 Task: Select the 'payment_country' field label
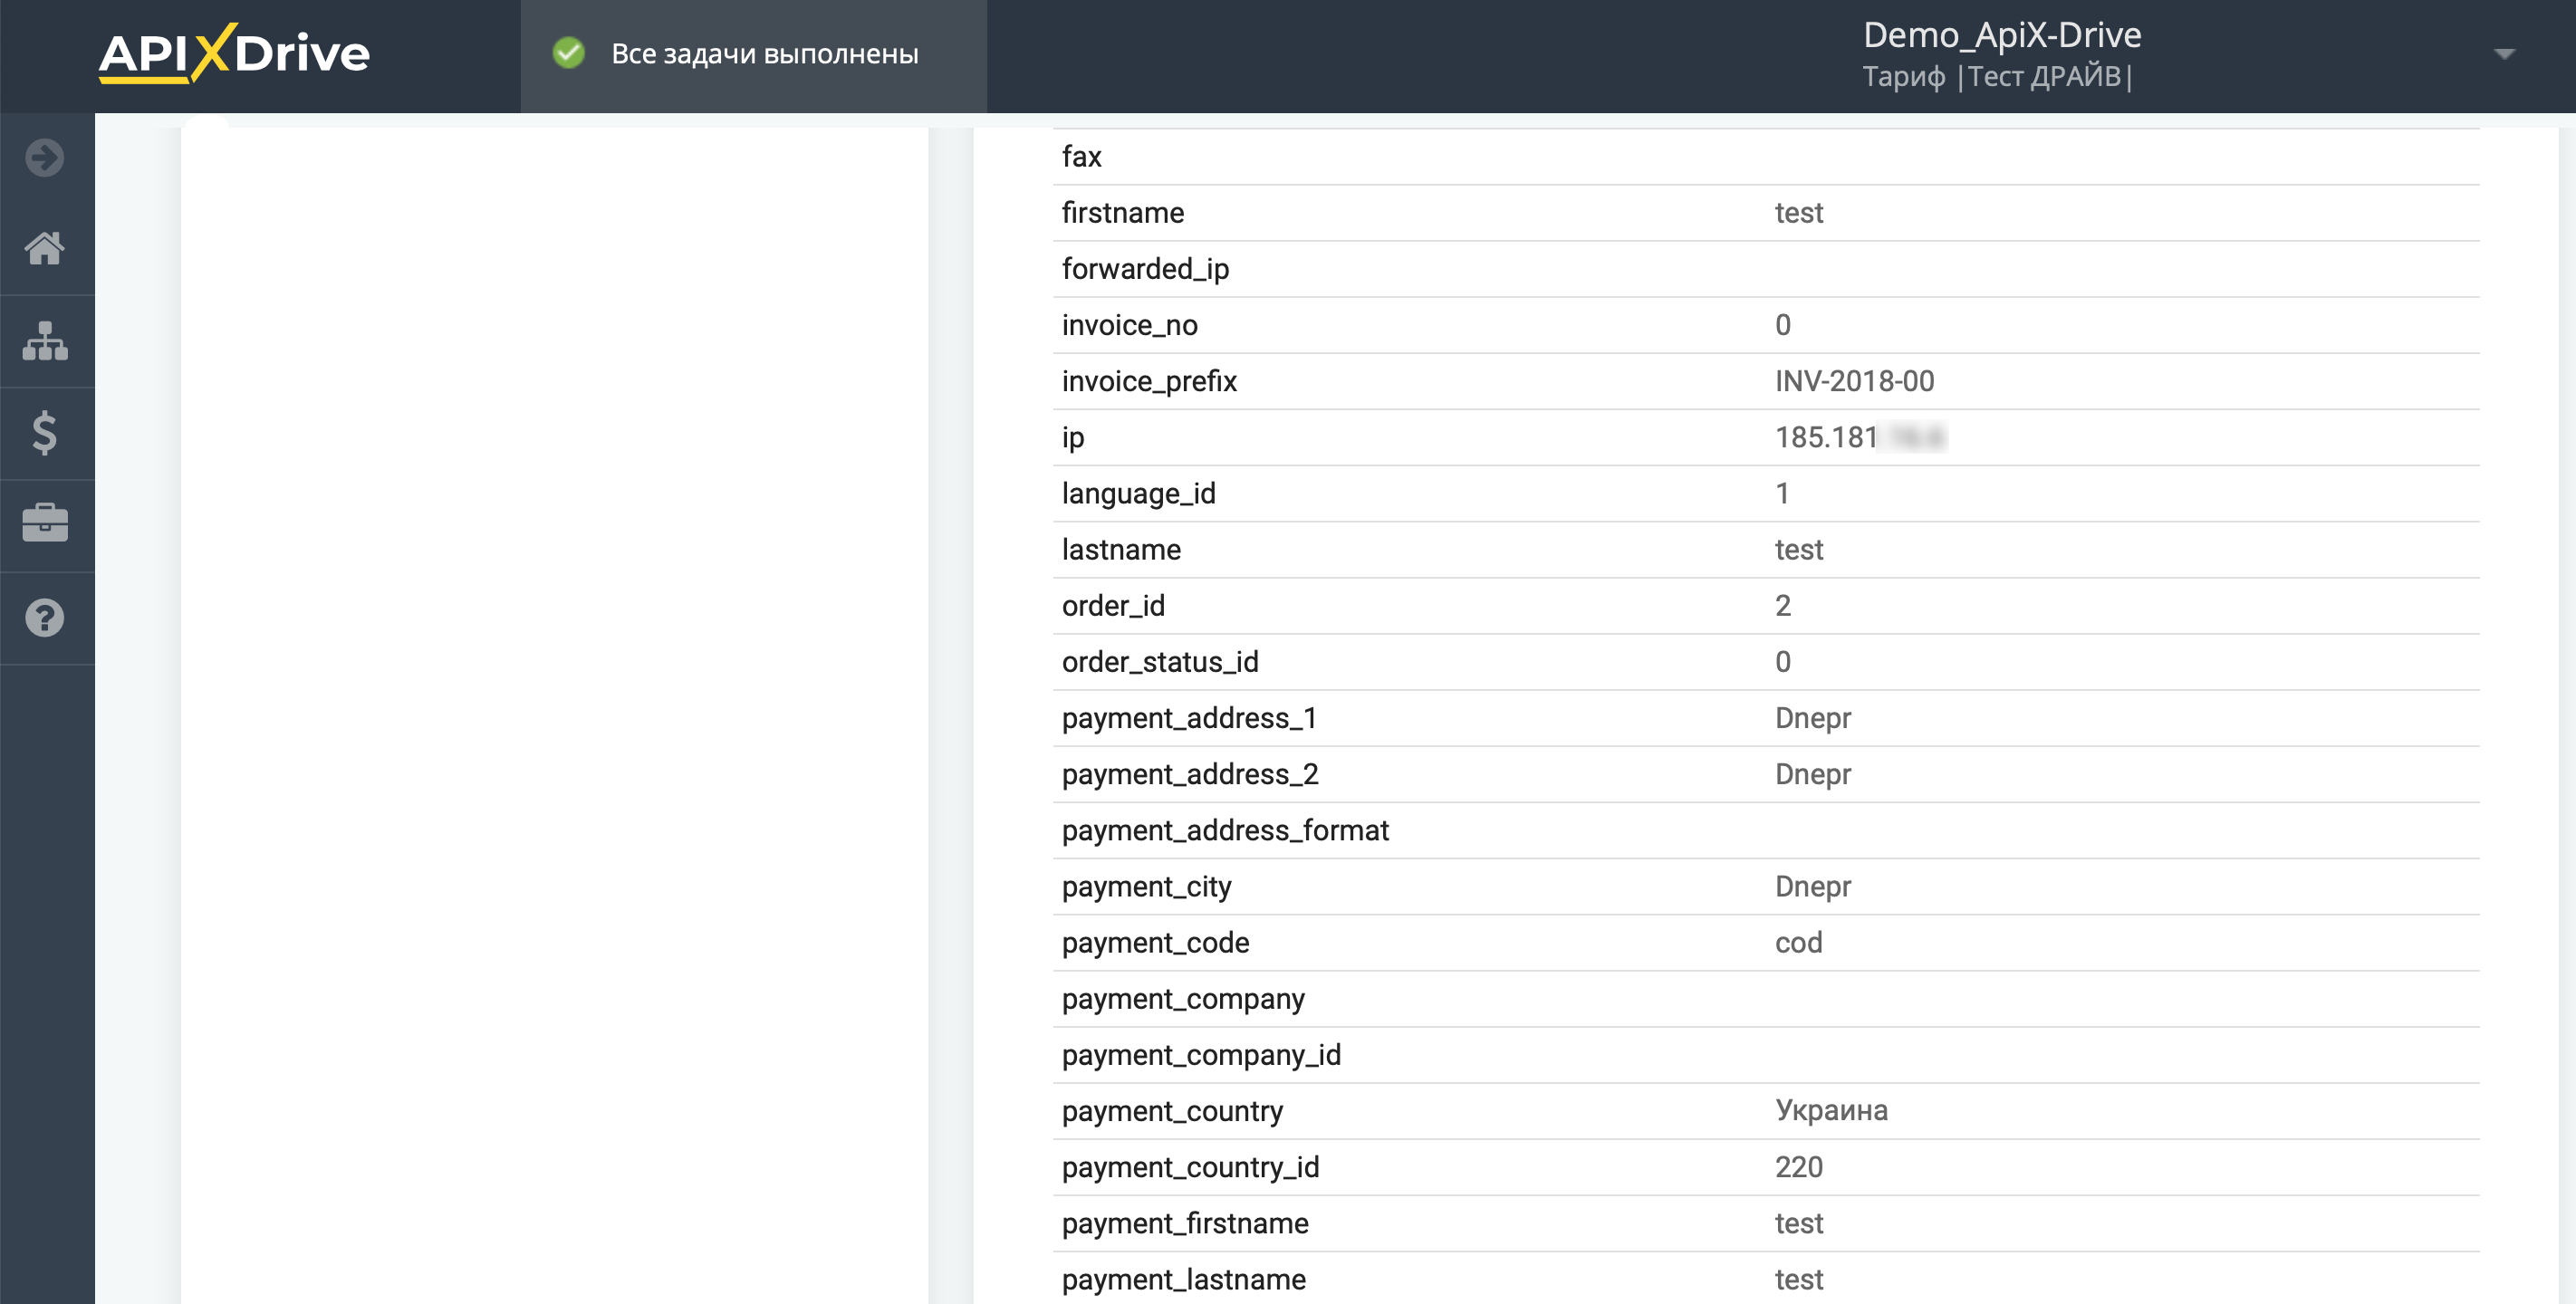[1173, 1112]
